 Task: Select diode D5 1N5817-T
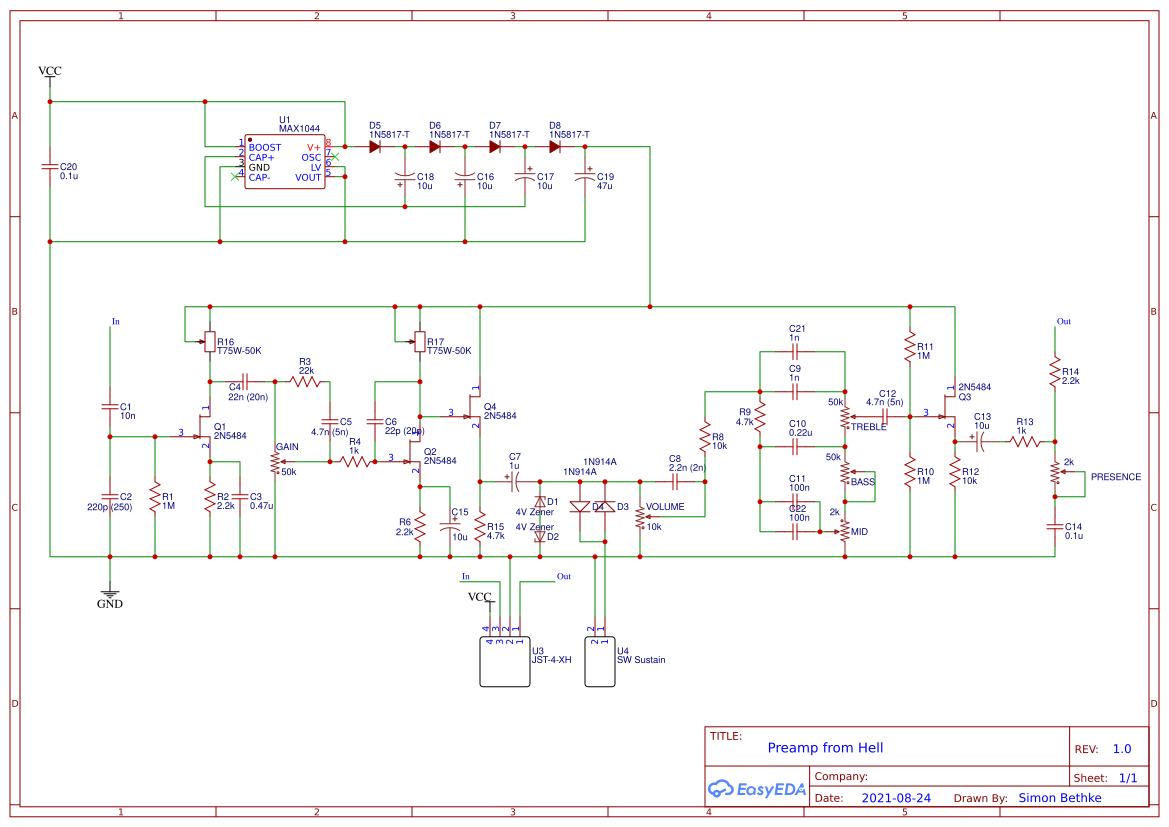pyautogui.click(x=374, y=145)
